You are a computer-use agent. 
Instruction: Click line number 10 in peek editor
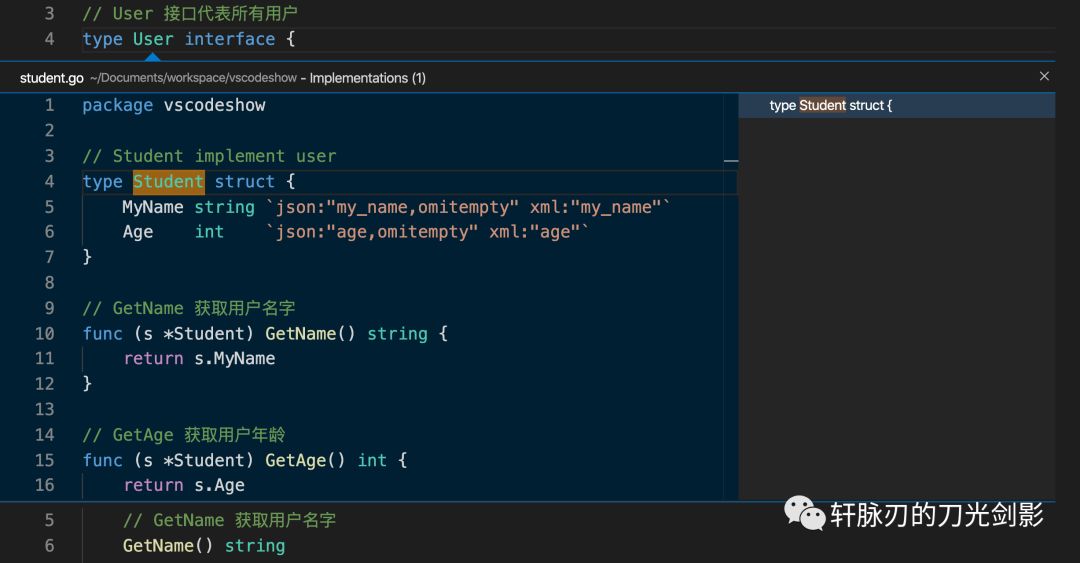(45, 334)
